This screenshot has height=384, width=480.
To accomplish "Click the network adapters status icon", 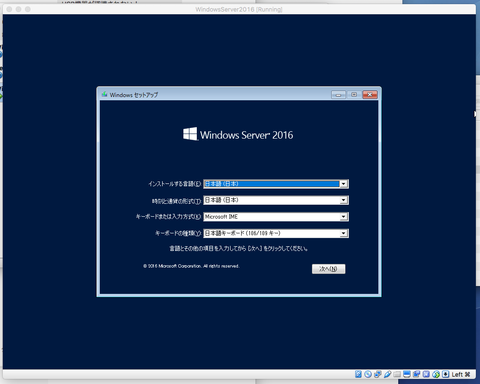I will pyautogui.click(x=378, y=374).
